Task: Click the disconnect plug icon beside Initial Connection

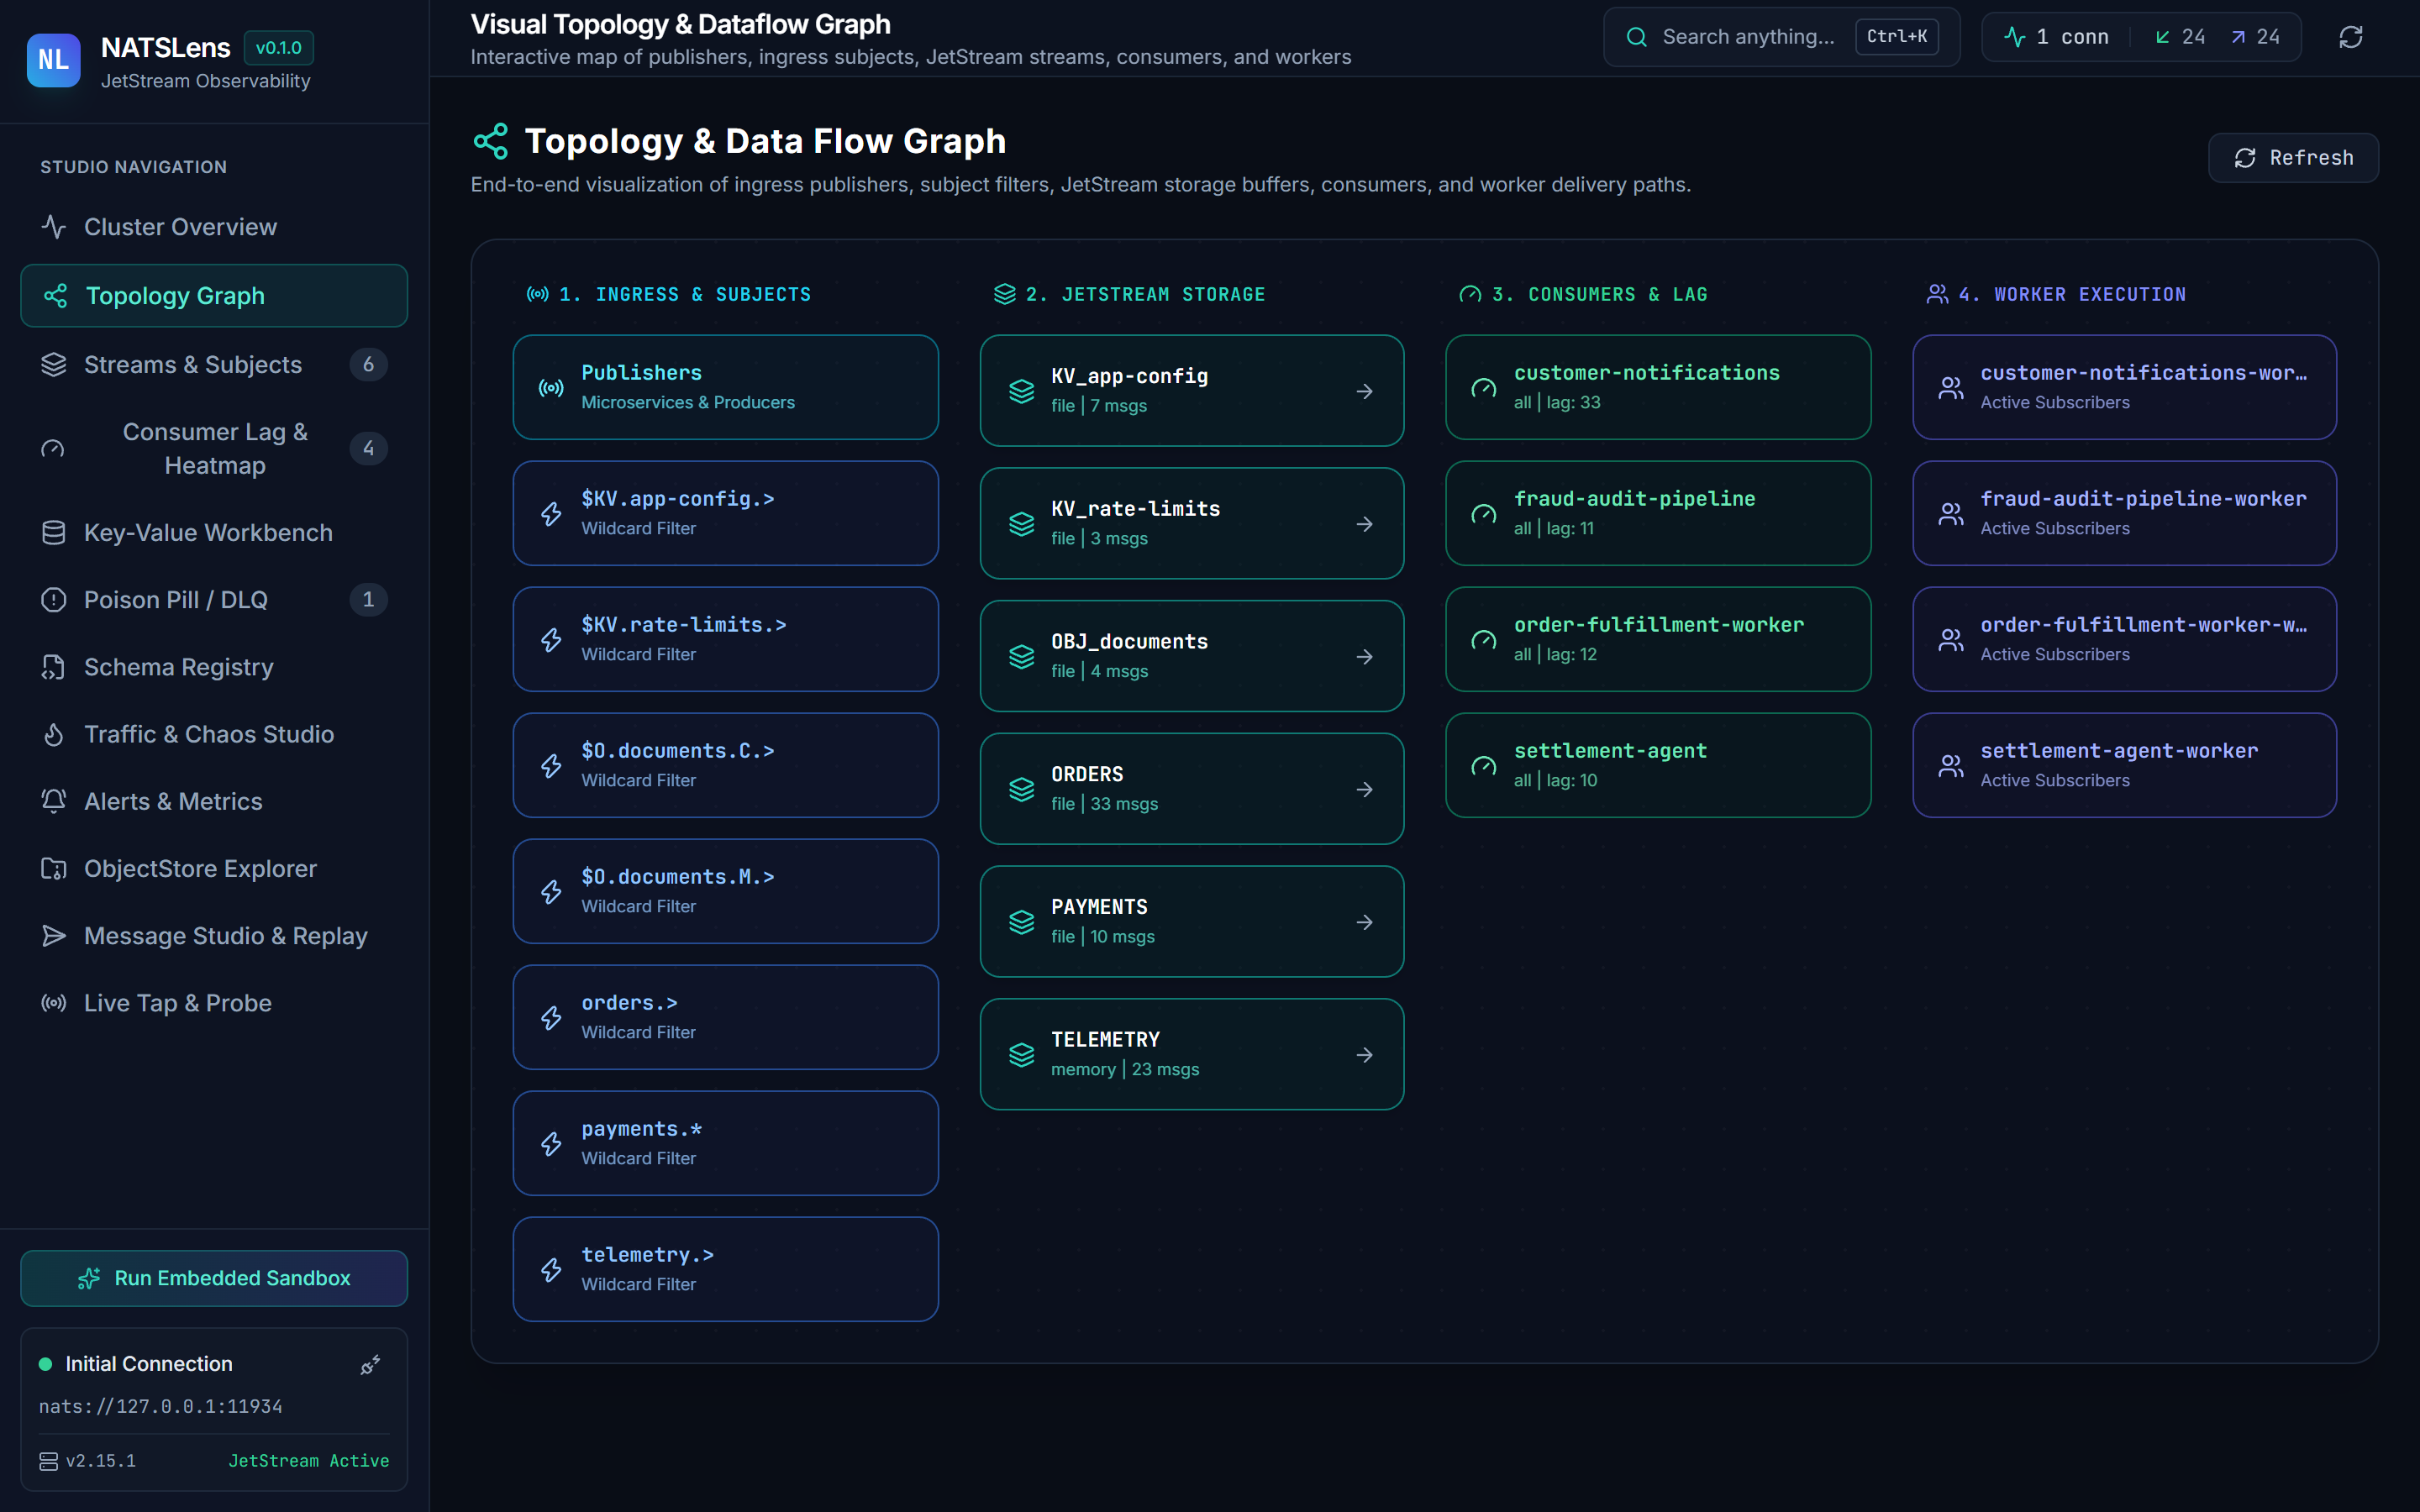Action: pyautogui.click(x=370, y=1365)
